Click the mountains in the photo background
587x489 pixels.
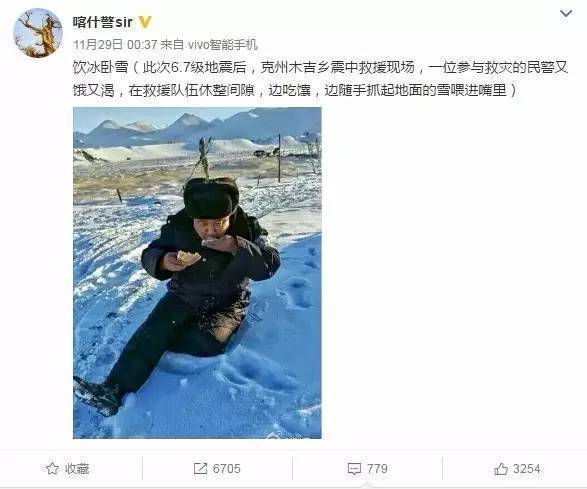point(197,129)
